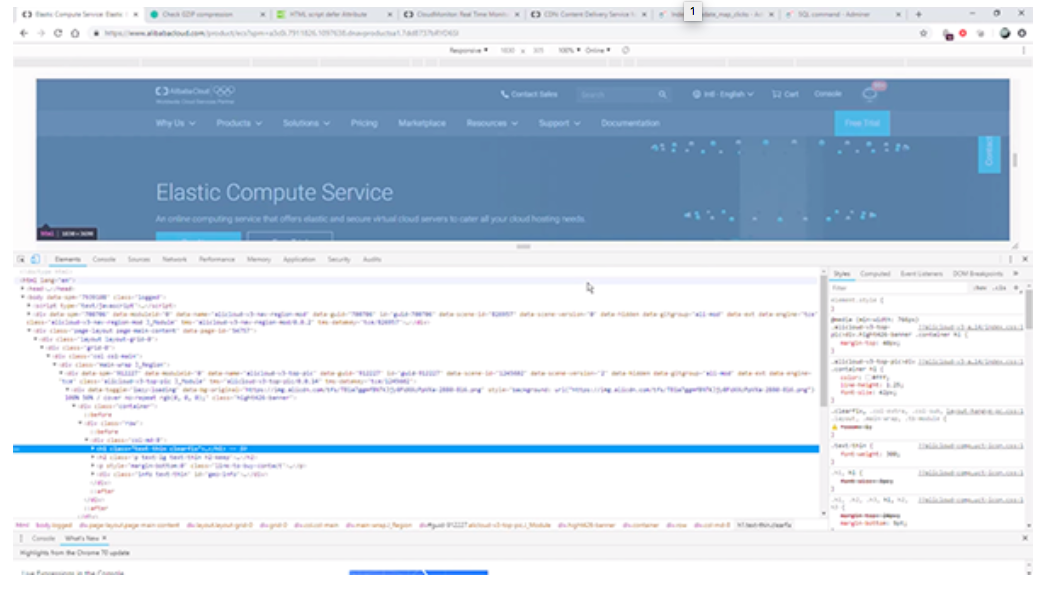The width and height of the screenshot is (1042, 592).
Task: Click the browser reload button
Action: click(58, 33)
